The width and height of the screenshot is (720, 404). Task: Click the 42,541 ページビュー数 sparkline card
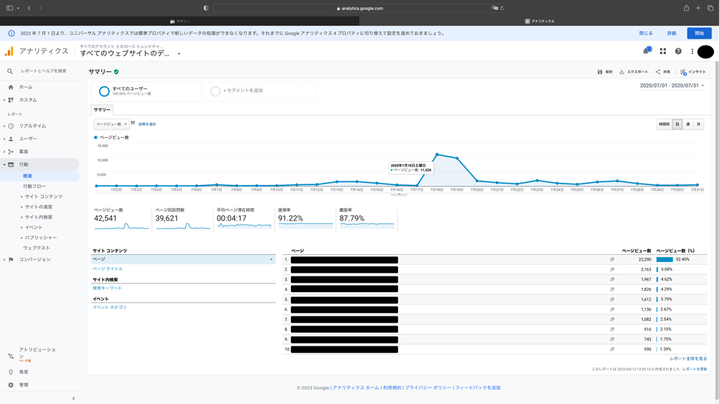[x=121, y=219]
